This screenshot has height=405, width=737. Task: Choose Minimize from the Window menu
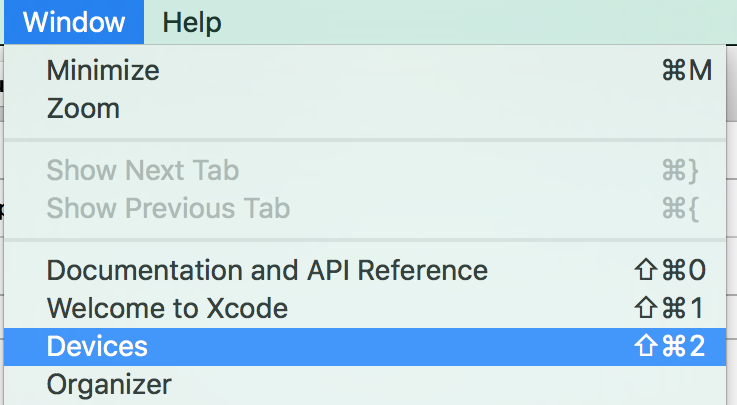[x=103, y=71]
